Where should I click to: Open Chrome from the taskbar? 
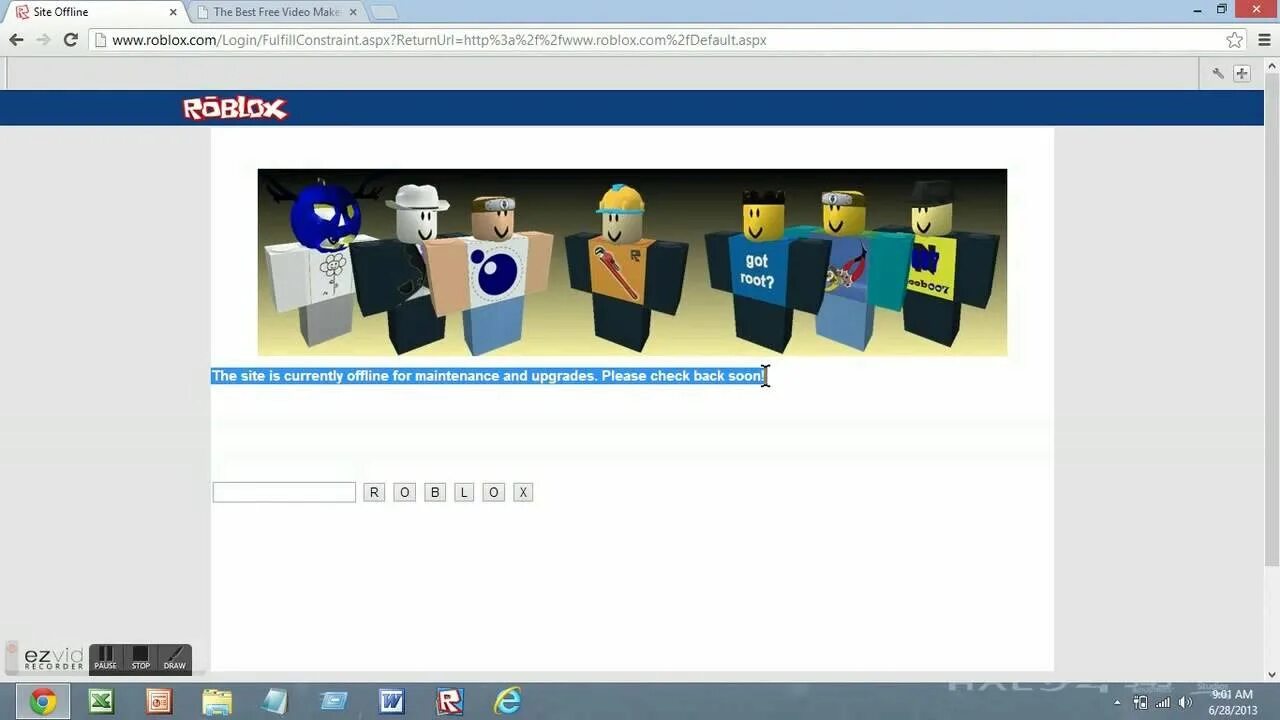click(43, 702)
